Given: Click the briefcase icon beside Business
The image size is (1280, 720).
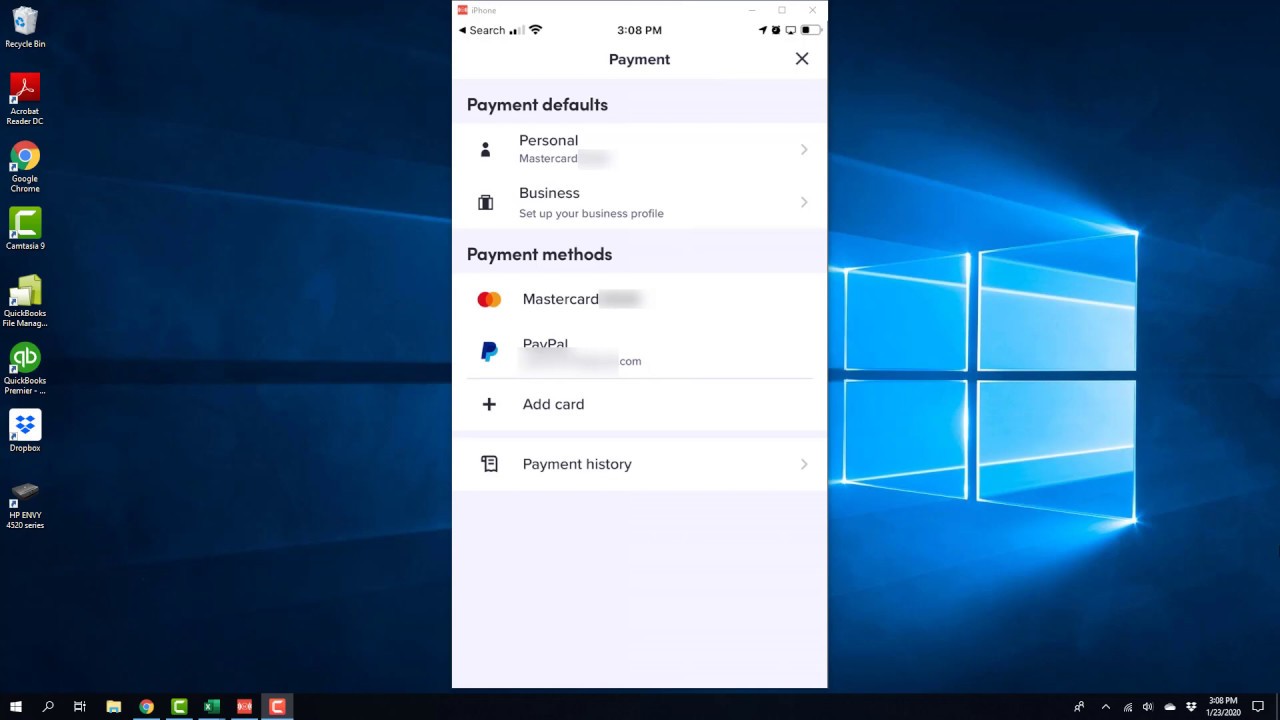Looking at the screenshot, I should (x=485, y=202).
